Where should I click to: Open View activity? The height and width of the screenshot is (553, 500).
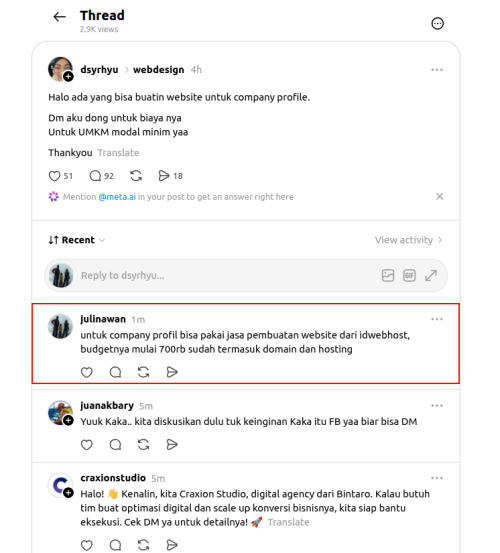(x=408, y=240)
